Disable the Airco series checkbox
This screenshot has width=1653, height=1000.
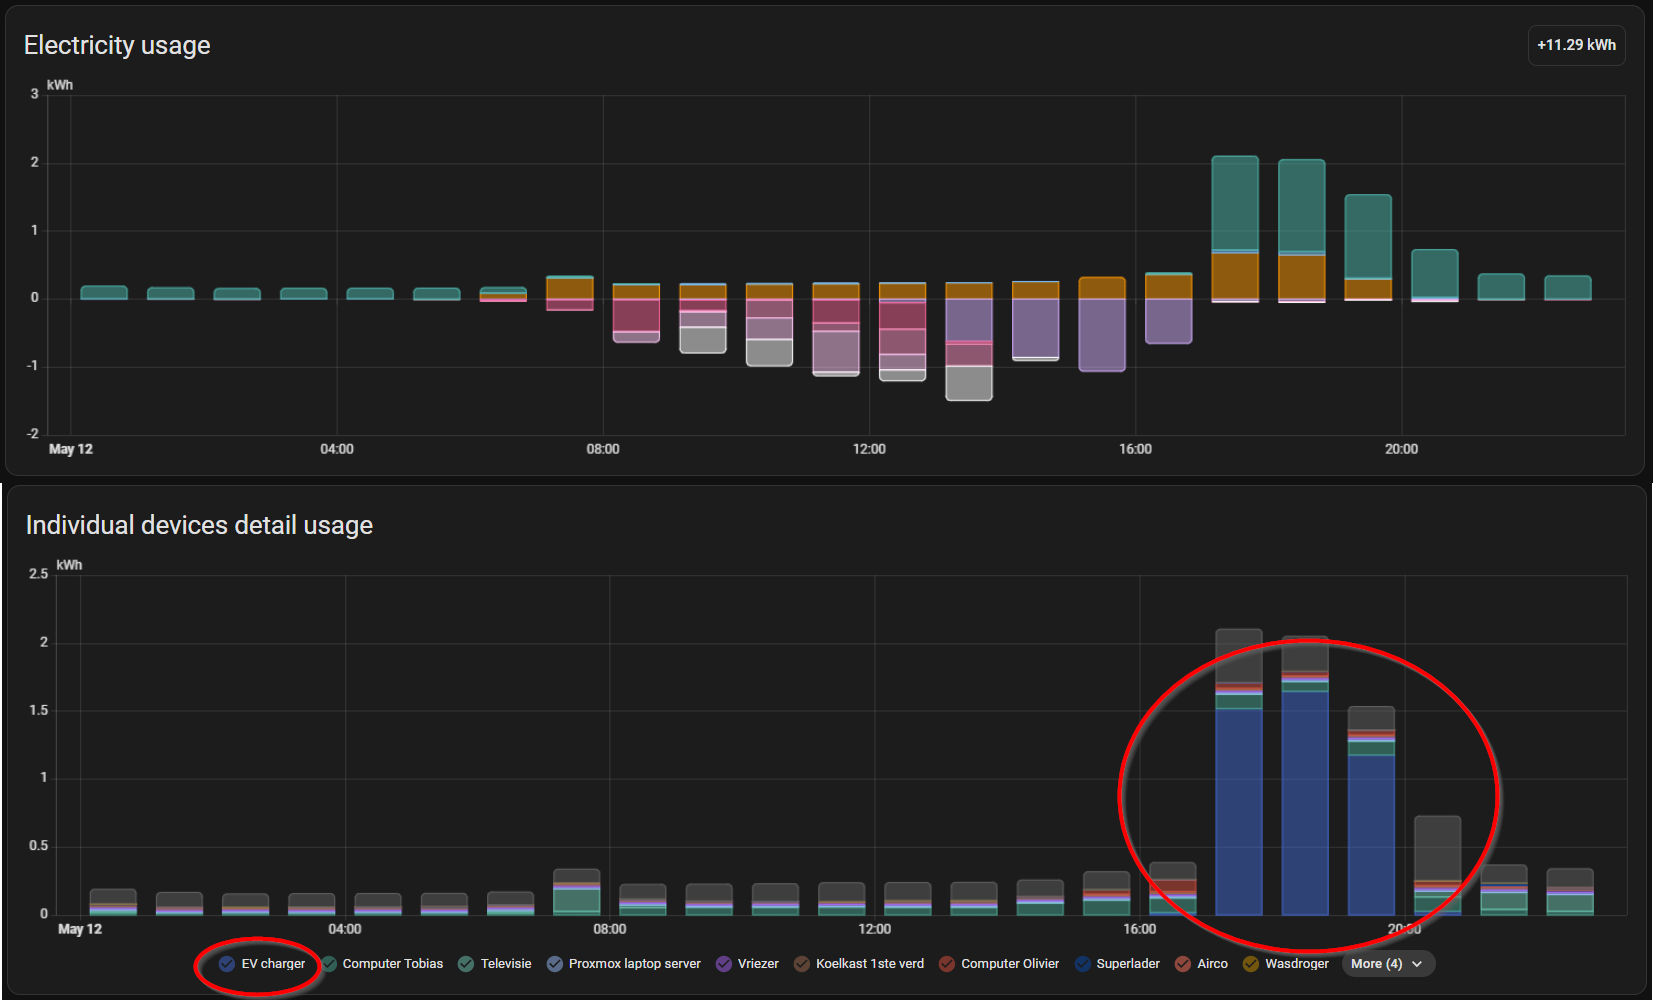[1183, 964]
